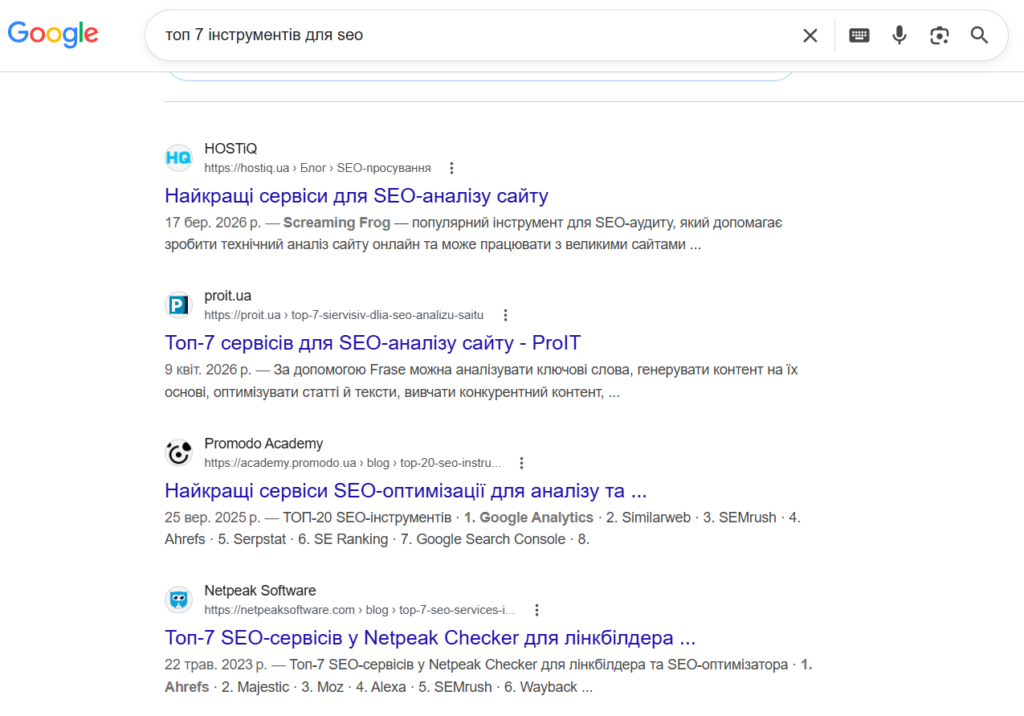1024x716 pixels.
Task: Submit search with the magnifying glass icon
Action: tap(979, 35)
